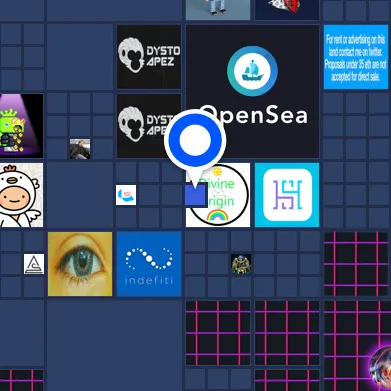Select the highlighted blue land parcel under pin

tap(196, 195)
